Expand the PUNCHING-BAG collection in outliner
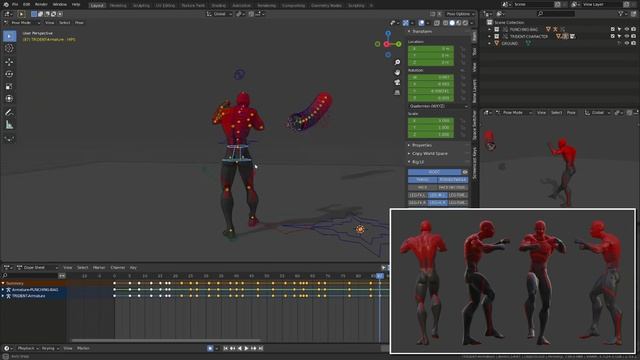This screenshot has width=640, height=360. click(490, 29)
